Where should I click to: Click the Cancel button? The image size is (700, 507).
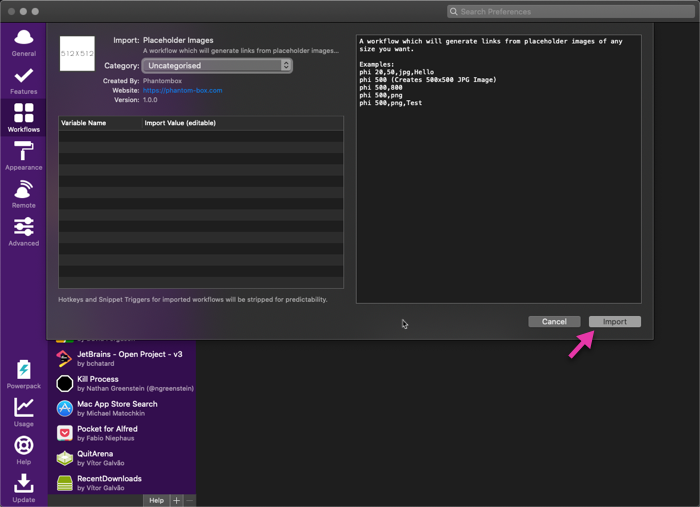(554, 321)
